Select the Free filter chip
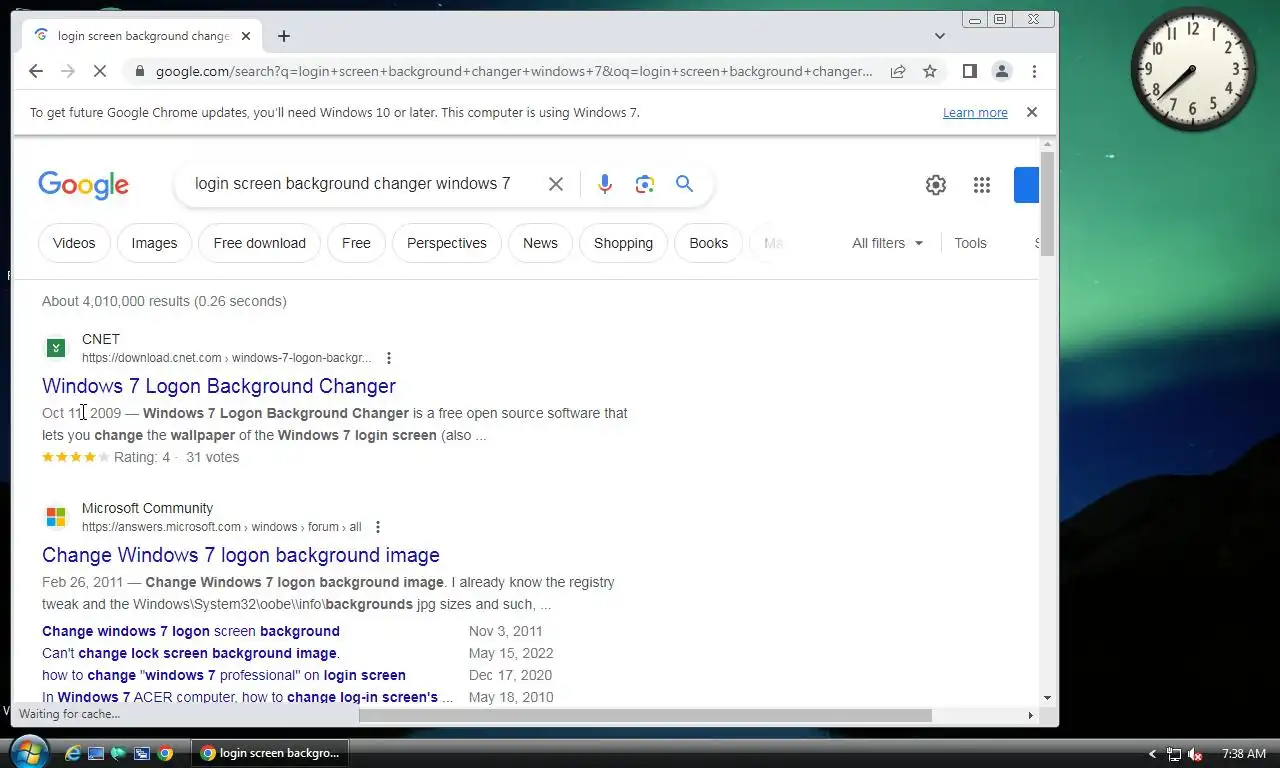This screenshot has width=1280, height=768. pyautogui.click(x=356, y=243)
